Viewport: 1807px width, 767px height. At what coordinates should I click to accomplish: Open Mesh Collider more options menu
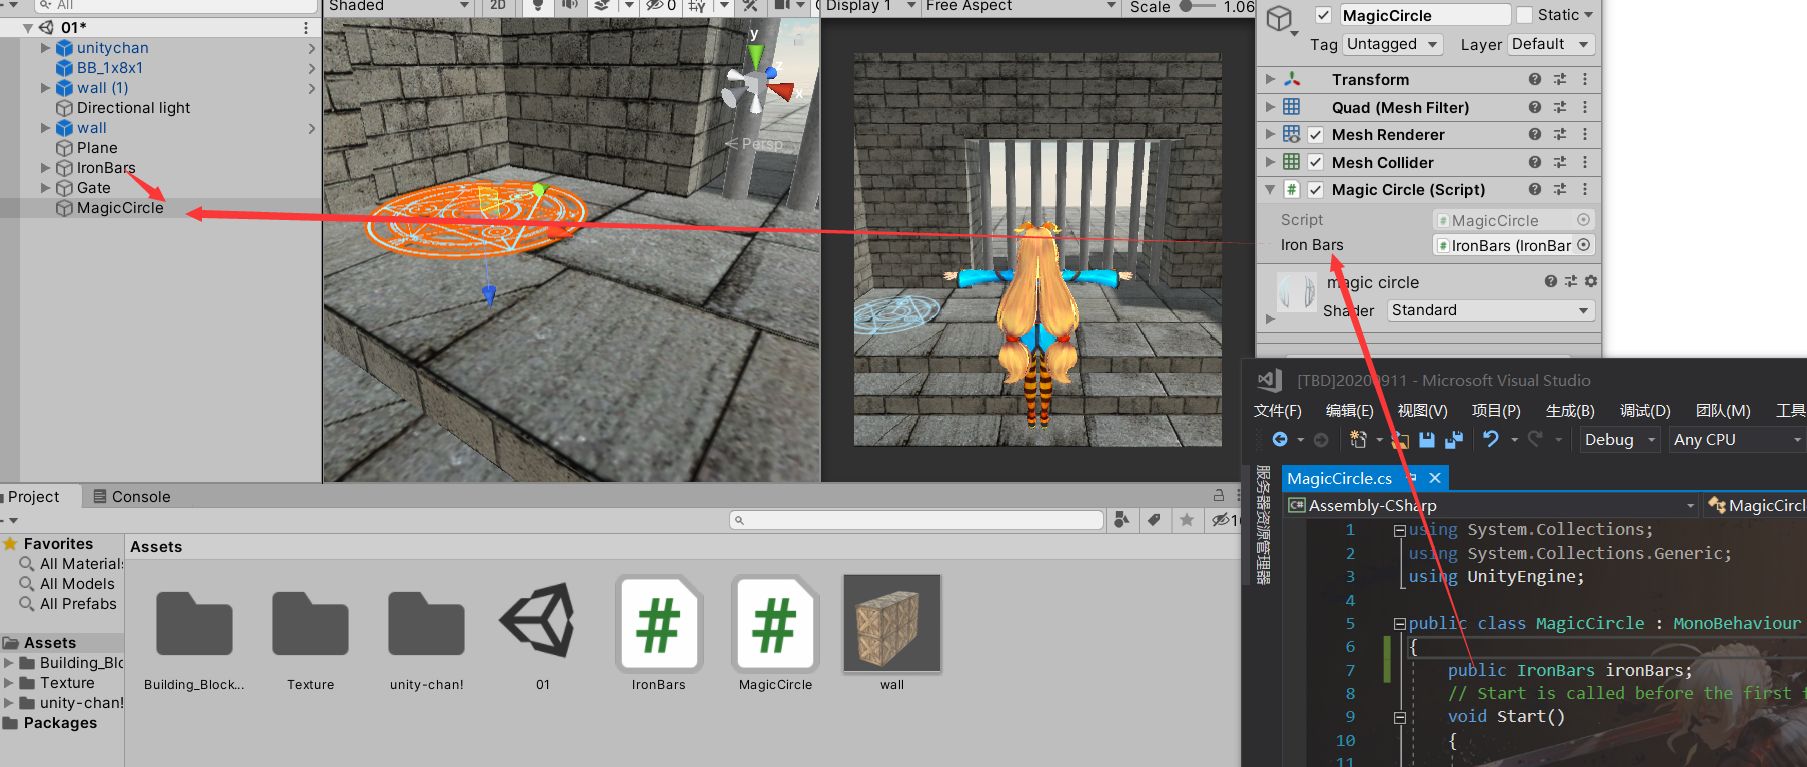(x=1585, y=162)
